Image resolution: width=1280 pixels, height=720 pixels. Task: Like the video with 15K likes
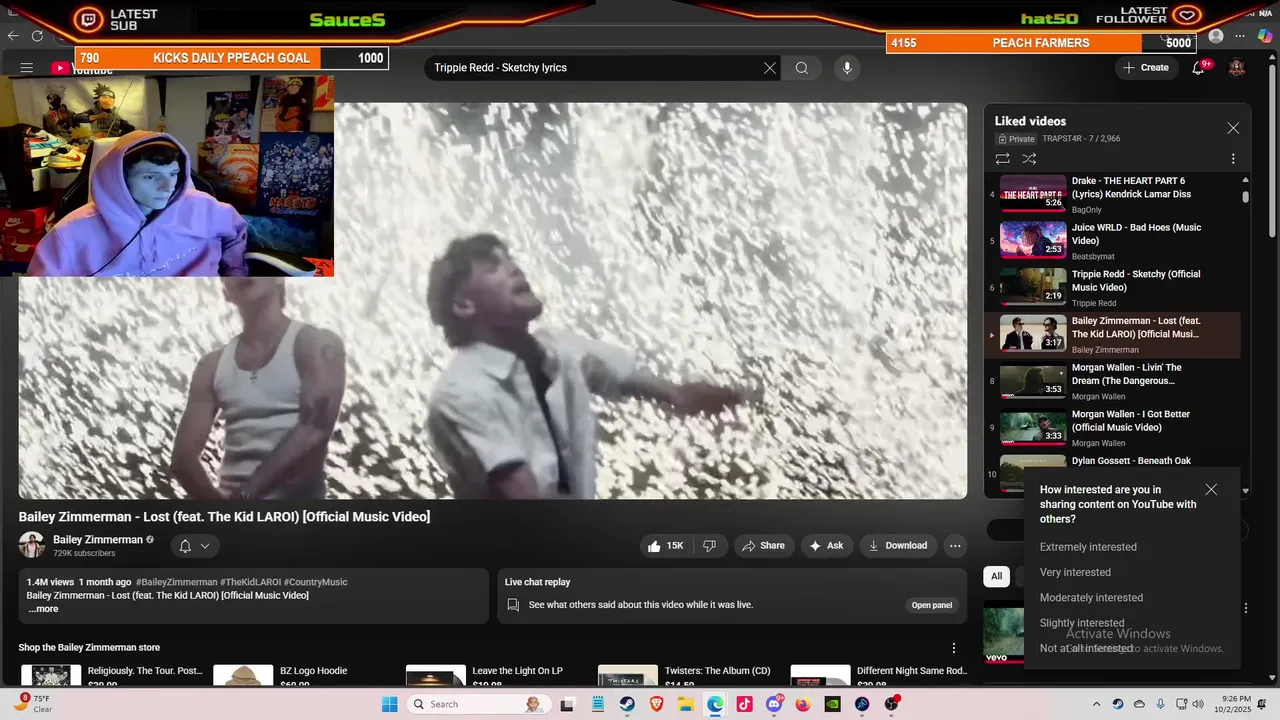point(665,546)
